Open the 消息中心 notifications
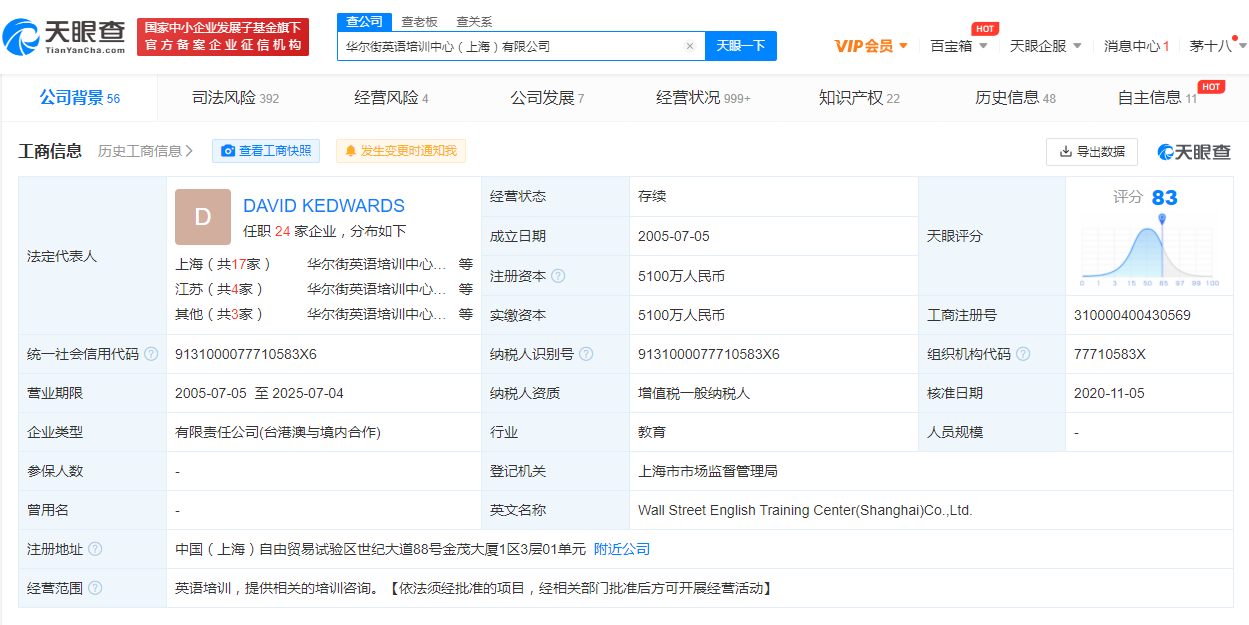The image size is (1249, 625). [1136, 46]
